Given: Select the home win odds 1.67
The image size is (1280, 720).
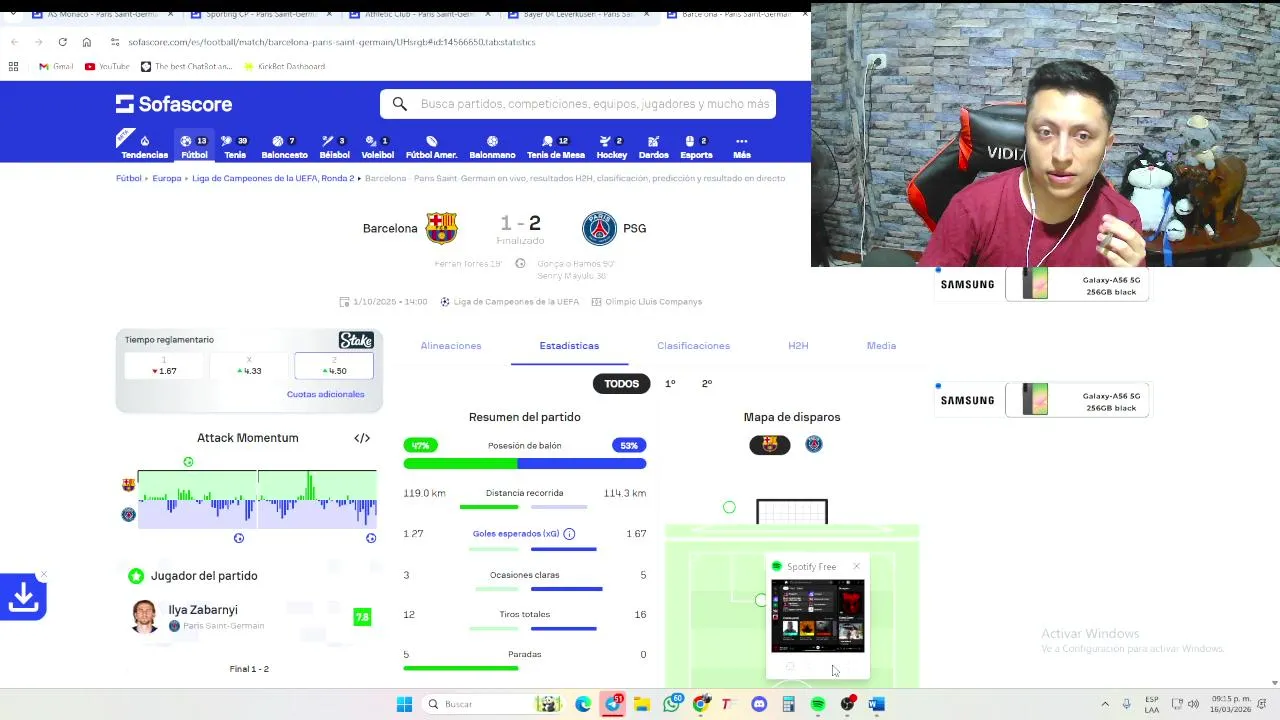Looking at the screenshot, I should point(164,366).
